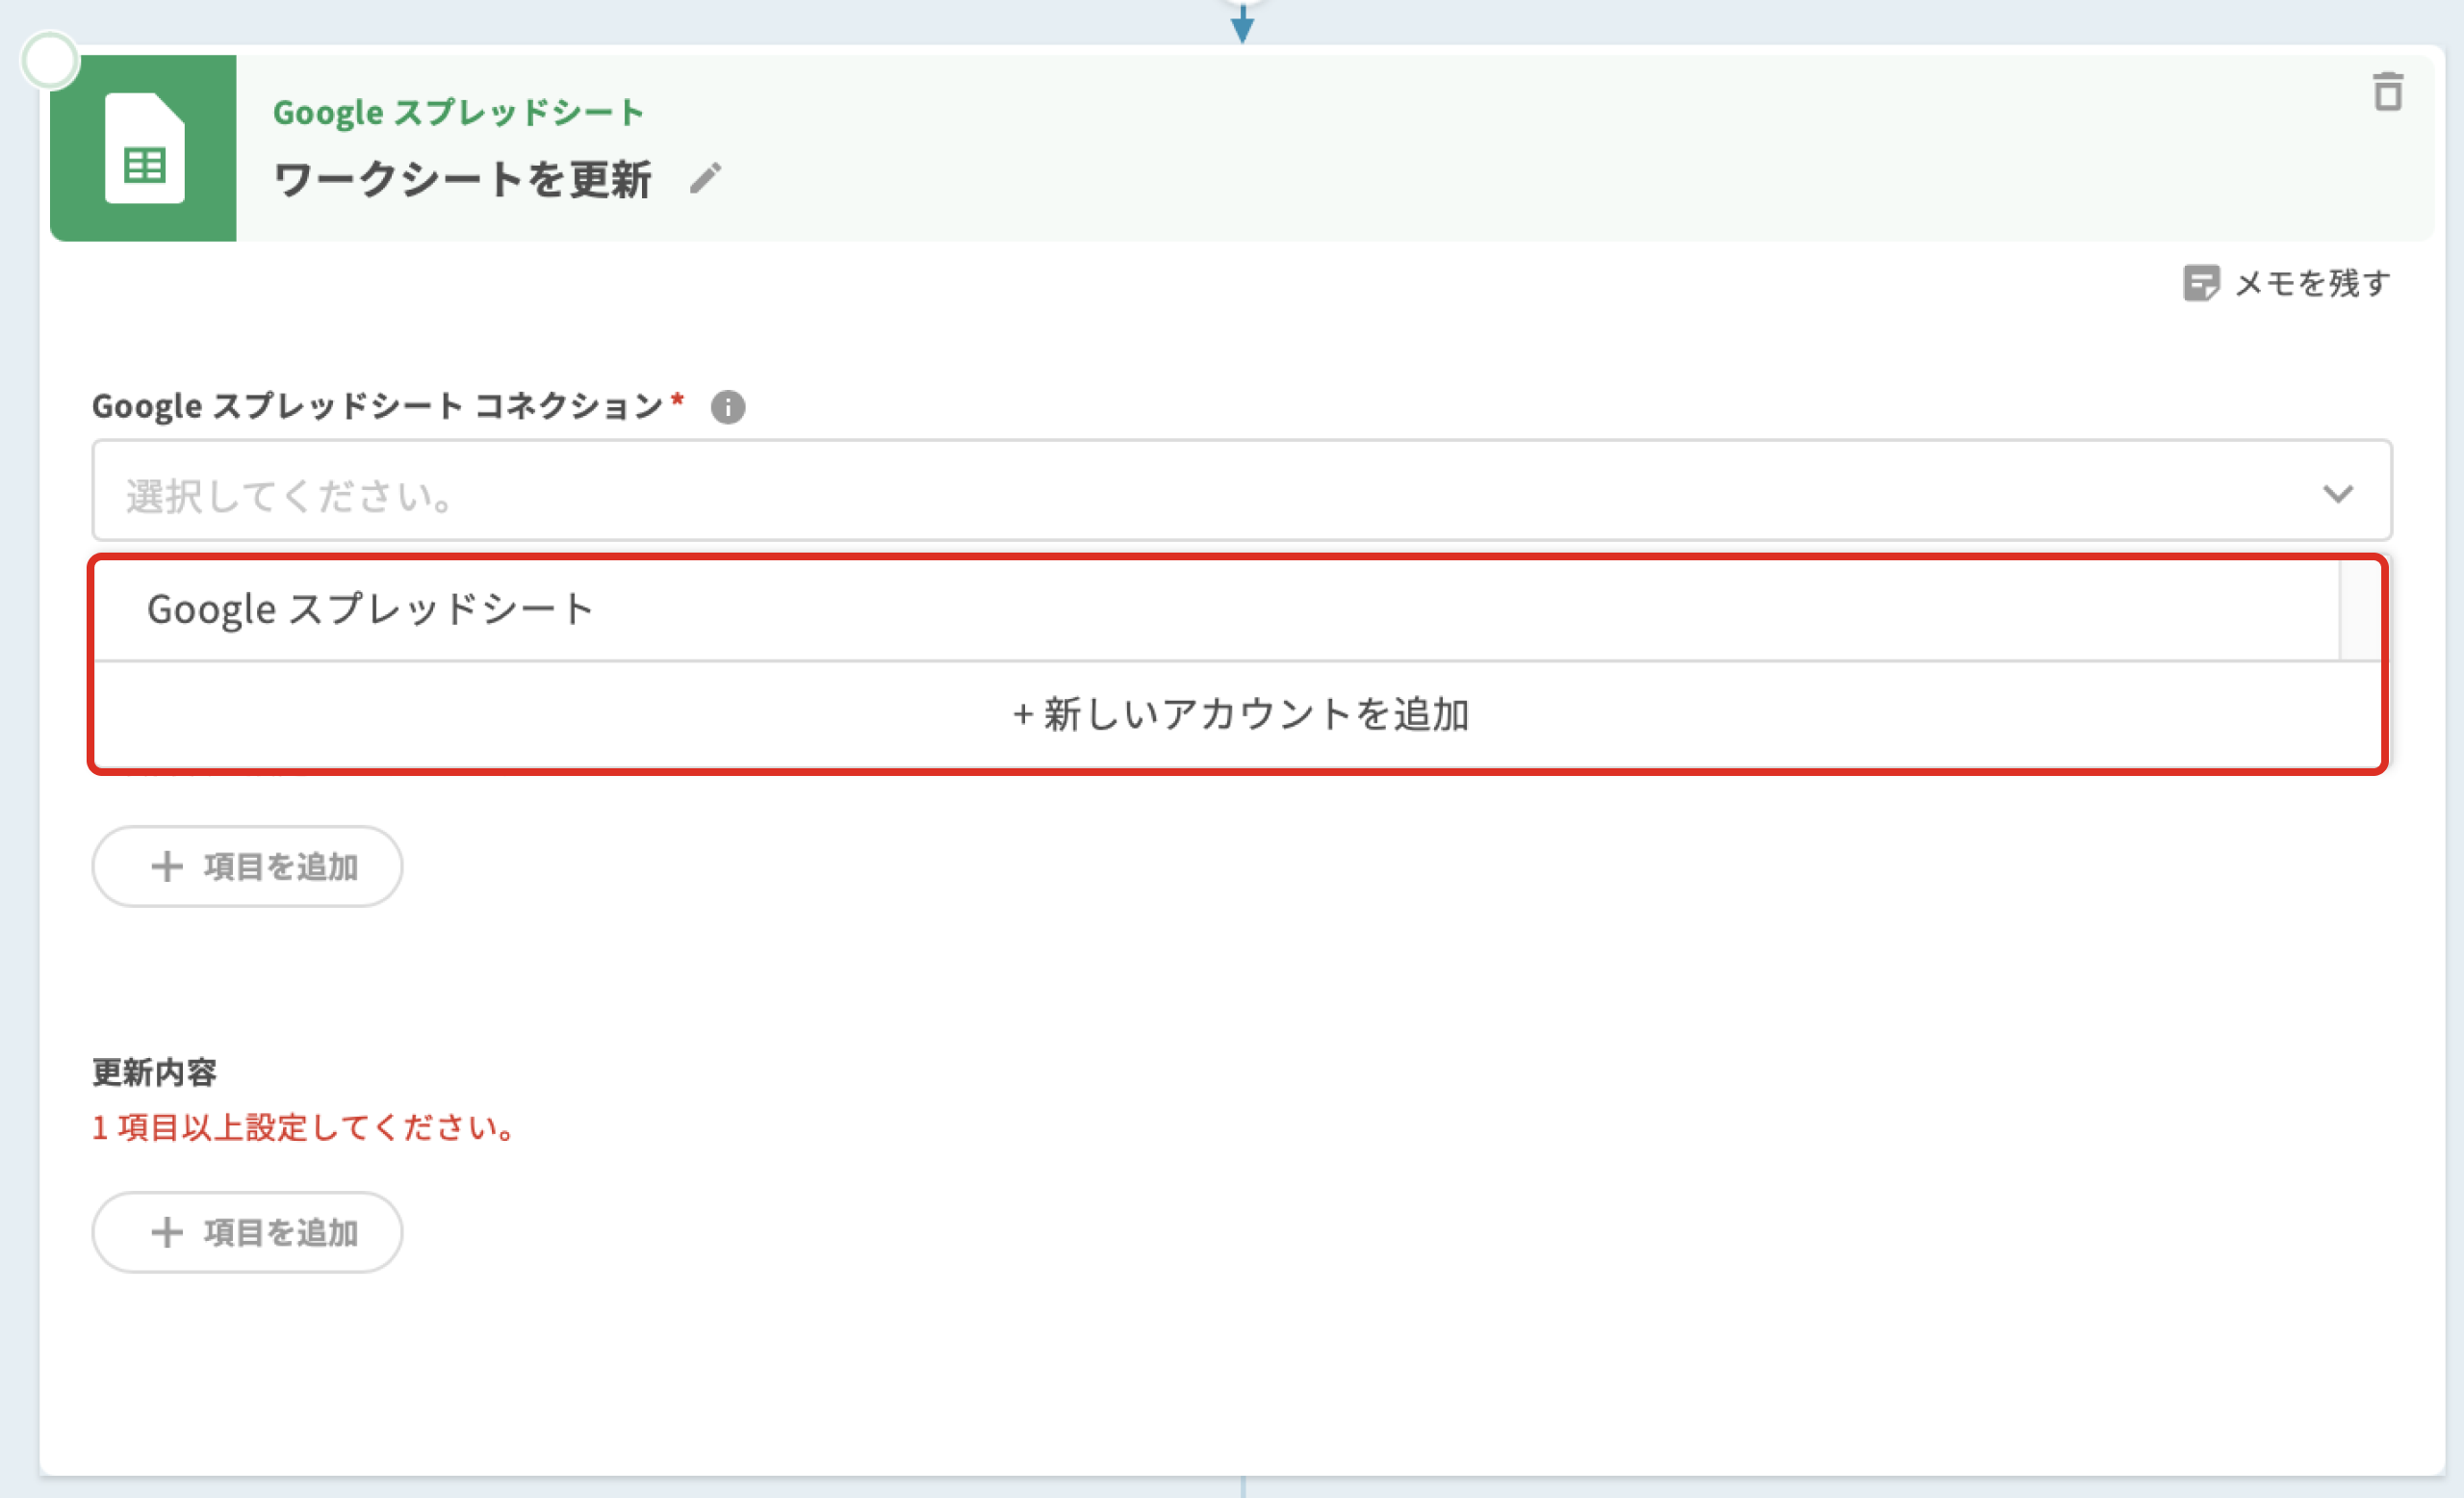Open the info tooltip beside connection label
Viewport: 2464px width, 1498px height.
click(727, 407)
